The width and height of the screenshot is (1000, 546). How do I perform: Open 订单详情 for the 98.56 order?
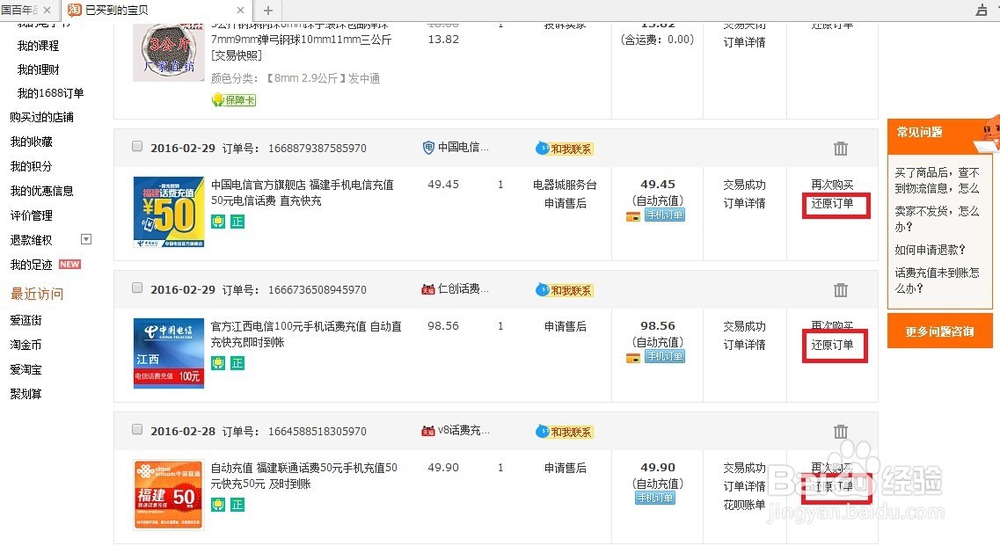pos(744,345)
